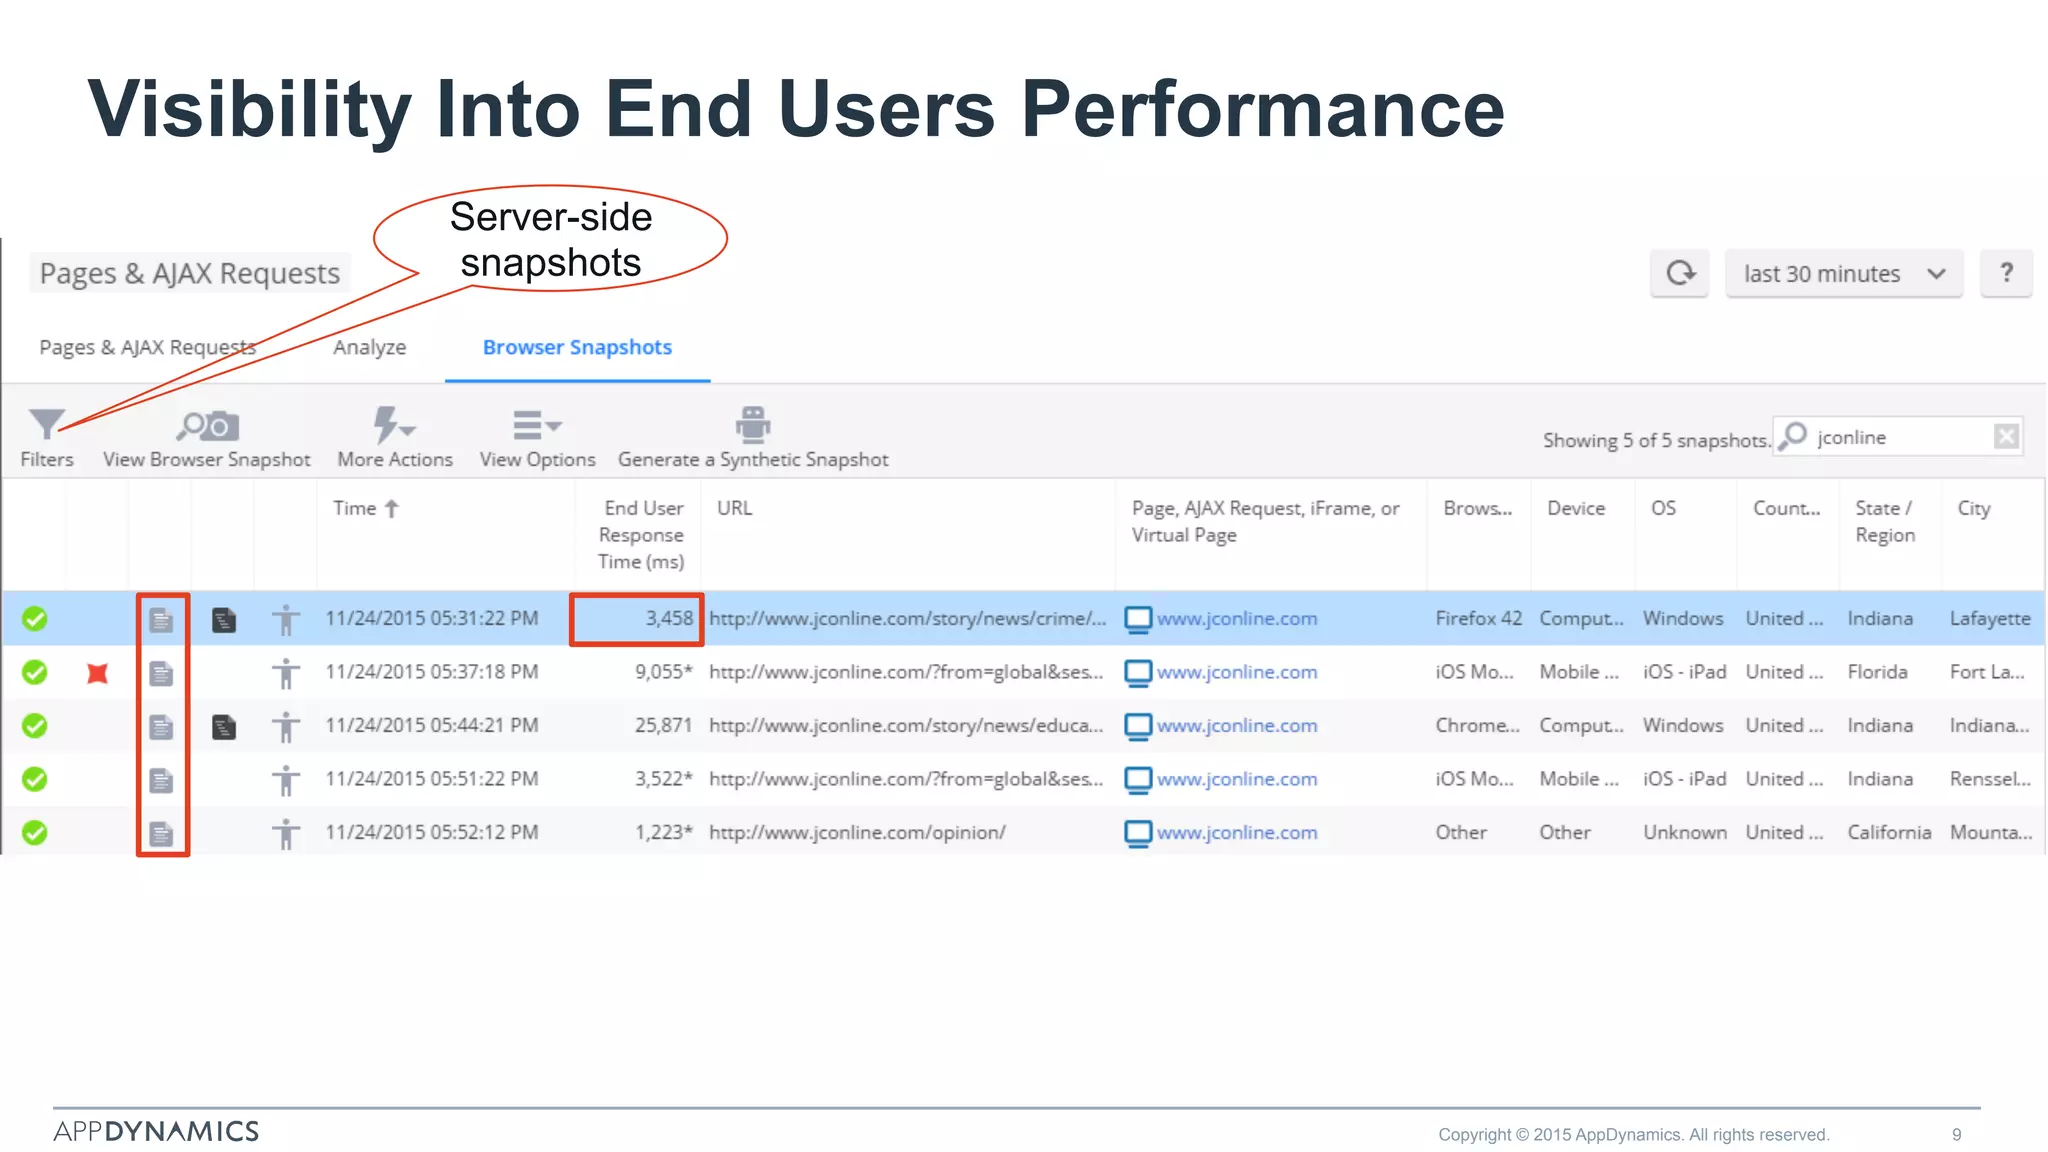This screenshot has height=1152, width=2048.
Task: Click dark document icon in 05:31:22 PM row
Action: click(224, 620)
